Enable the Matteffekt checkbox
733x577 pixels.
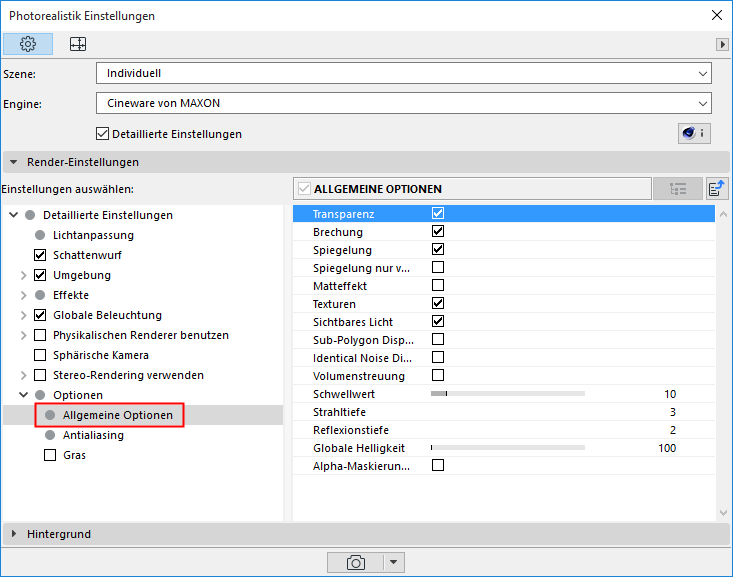438,286
